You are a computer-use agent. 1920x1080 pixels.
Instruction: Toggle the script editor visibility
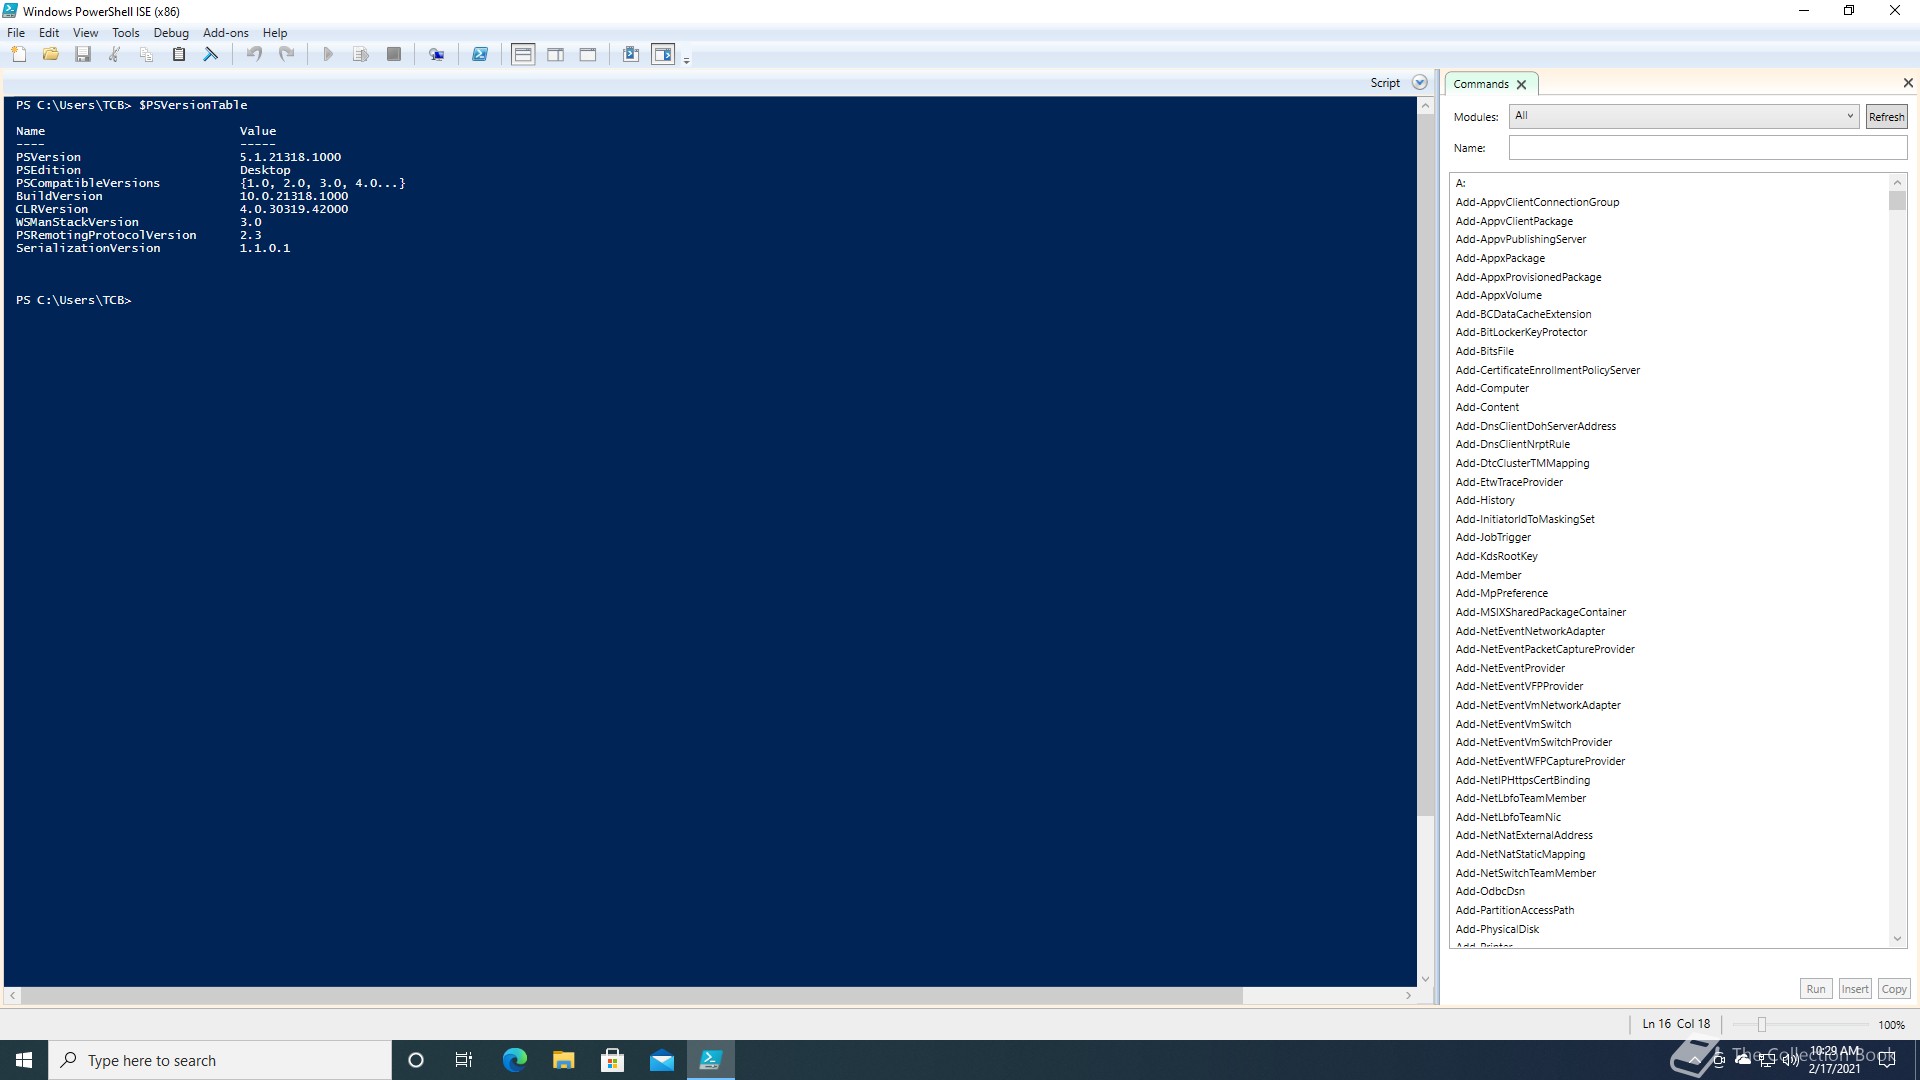pos(663,55)
